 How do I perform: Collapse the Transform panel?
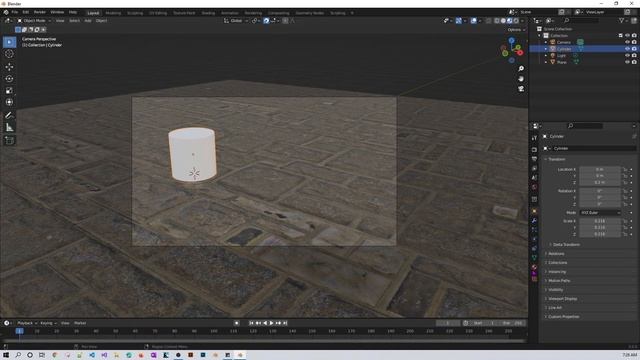click(x=557, y=159)
